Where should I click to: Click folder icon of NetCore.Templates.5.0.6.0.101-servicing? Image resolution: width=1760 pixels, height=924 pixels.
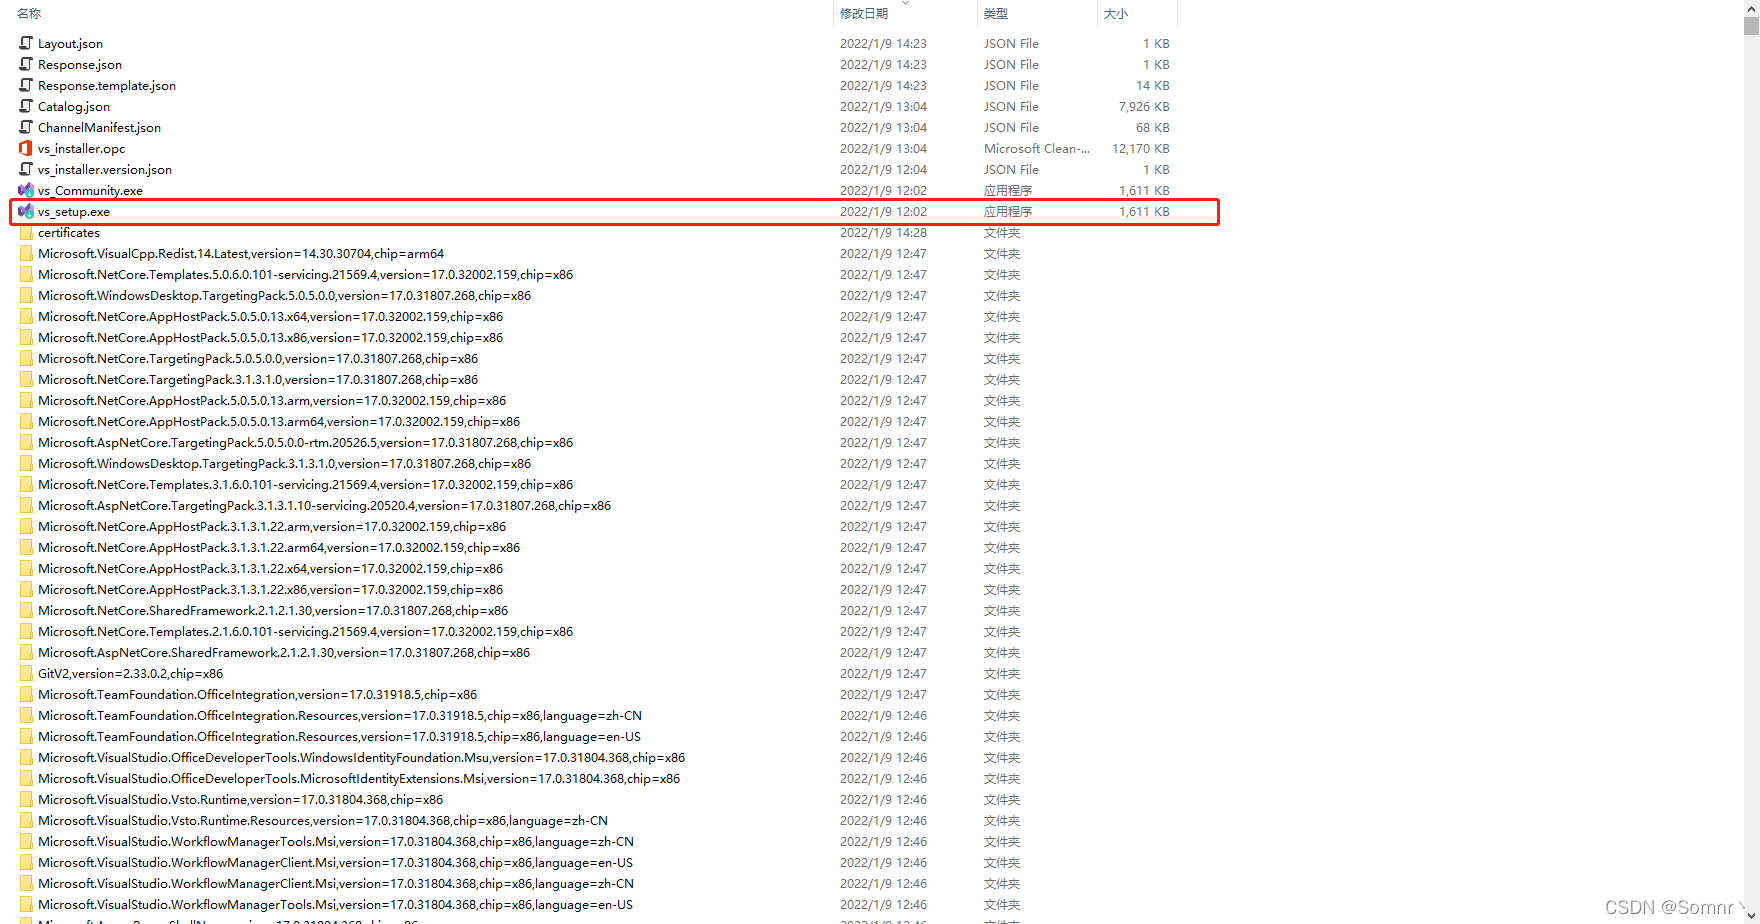pos(26,274)
